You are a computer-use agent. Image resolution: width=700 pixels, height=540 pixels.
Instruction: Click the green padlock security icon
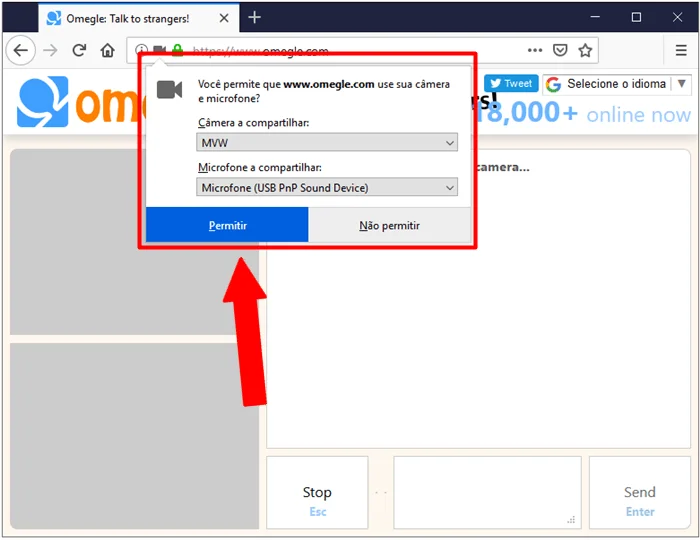click(x=177, y=50)
